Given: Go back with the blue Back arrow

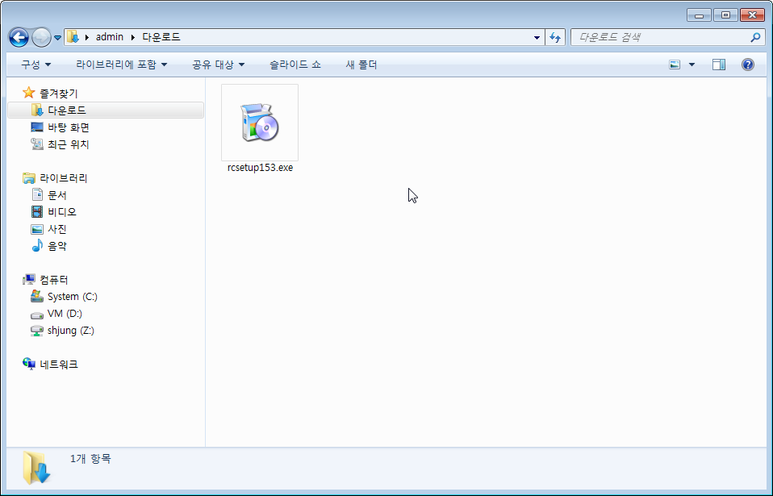Looking at the screenshot, I should (19, 37).
